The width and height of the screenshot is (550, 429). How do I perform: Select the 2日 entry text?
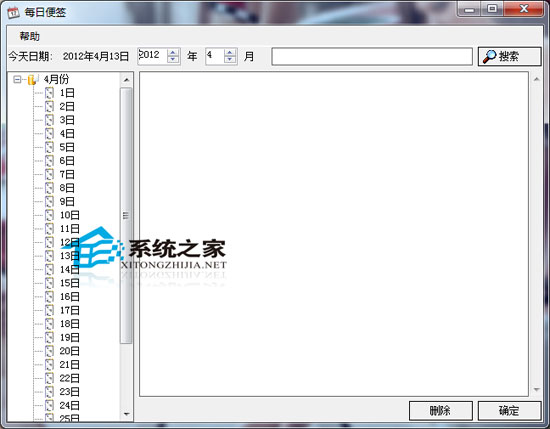coord(67,107)
